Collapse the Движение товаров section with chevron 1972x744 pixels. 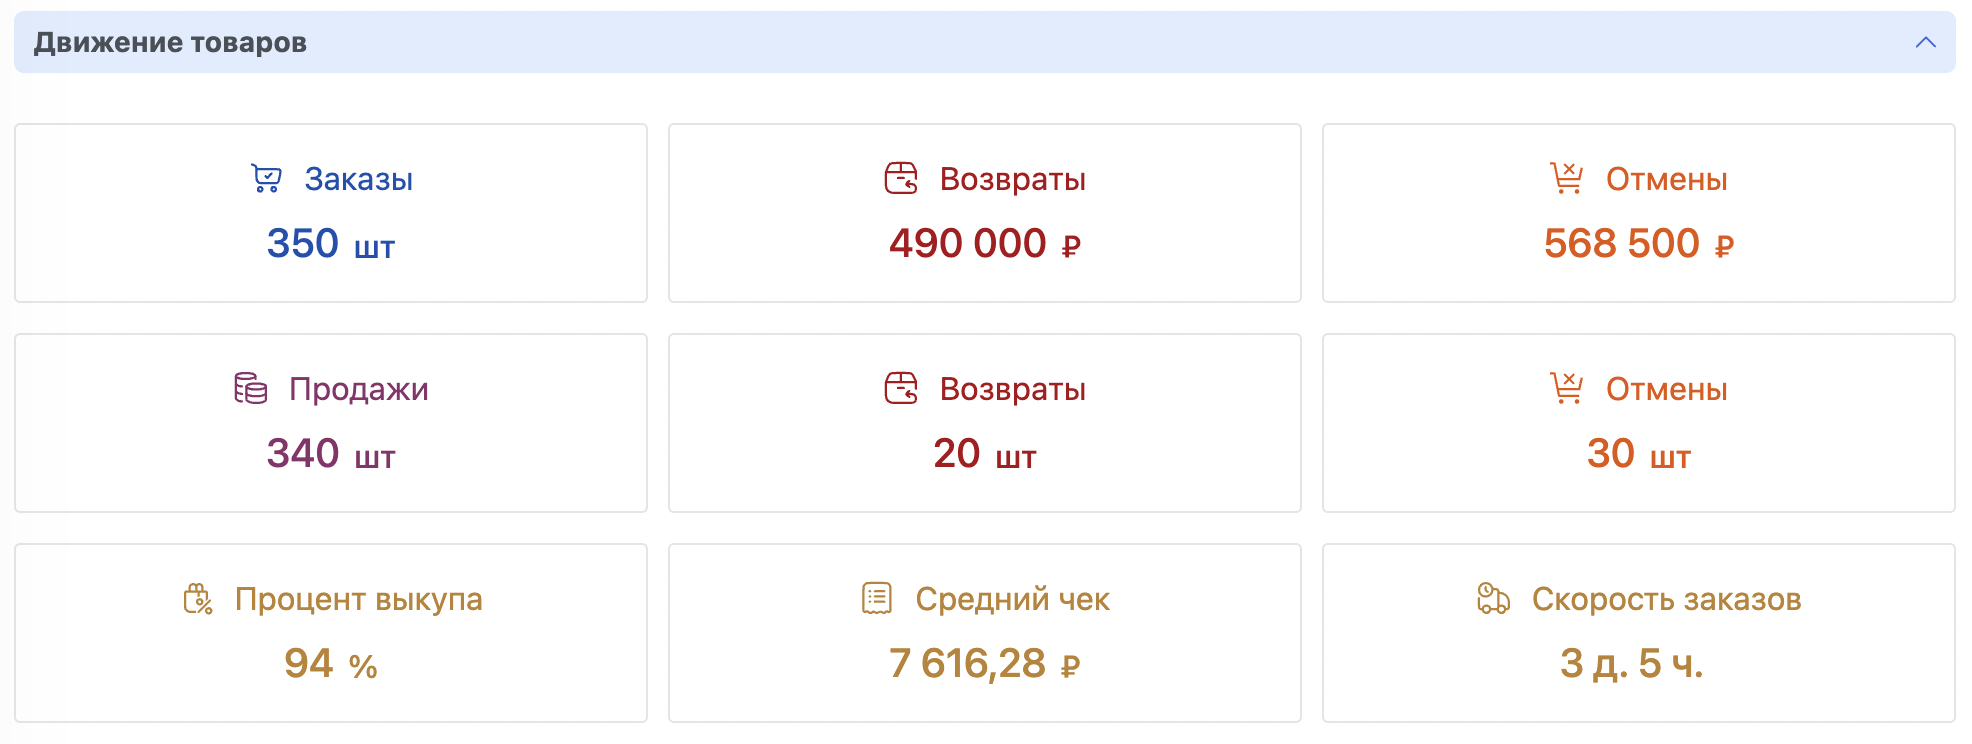click(1925, 42)
